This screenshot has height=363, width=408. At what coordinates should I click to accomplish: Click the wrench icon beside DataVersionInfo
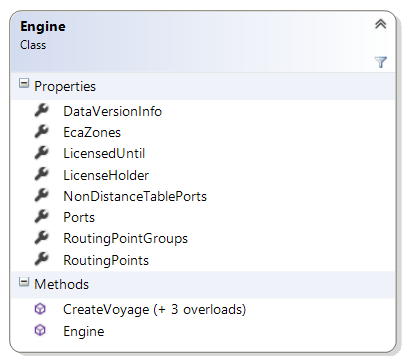point(42,110)
